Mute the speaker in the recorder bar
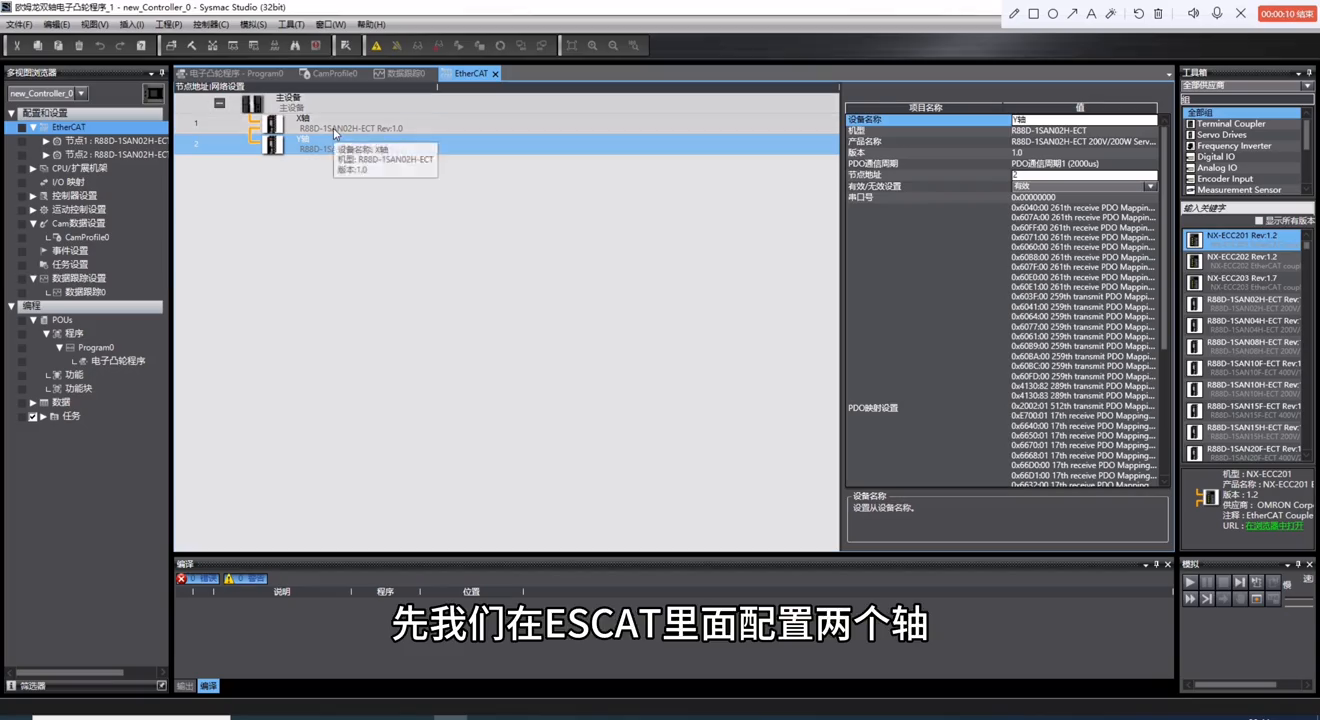Image resolution: width=1320 pixels, height=720 pixels. click(1193, 14)
